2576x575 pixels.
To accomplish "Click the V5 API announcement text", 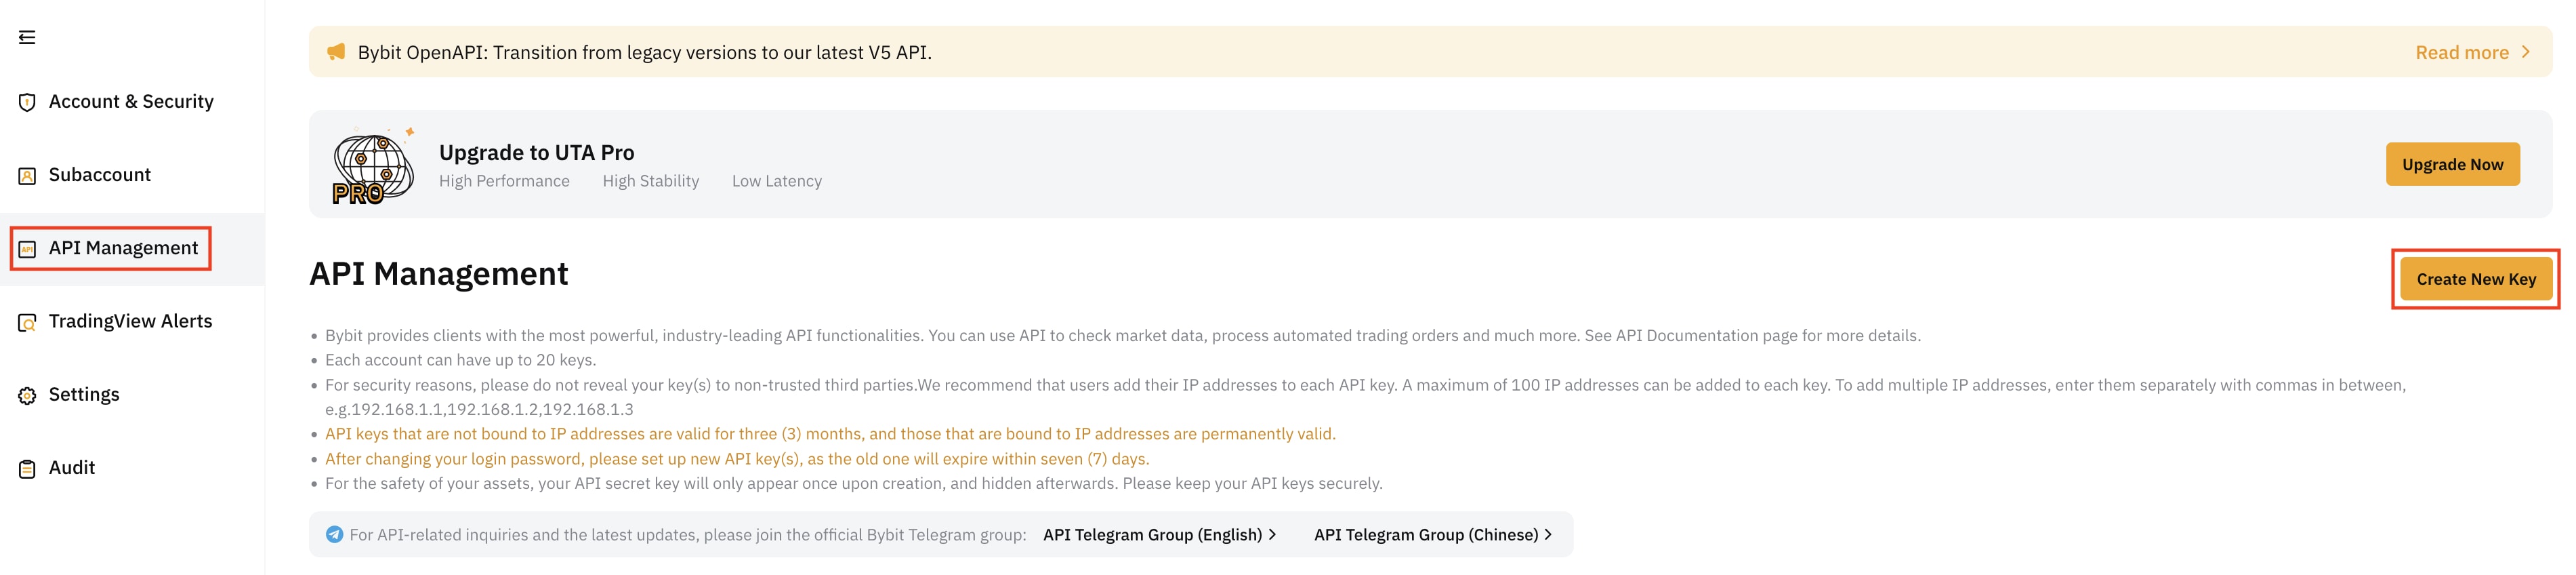I will 644,52.
